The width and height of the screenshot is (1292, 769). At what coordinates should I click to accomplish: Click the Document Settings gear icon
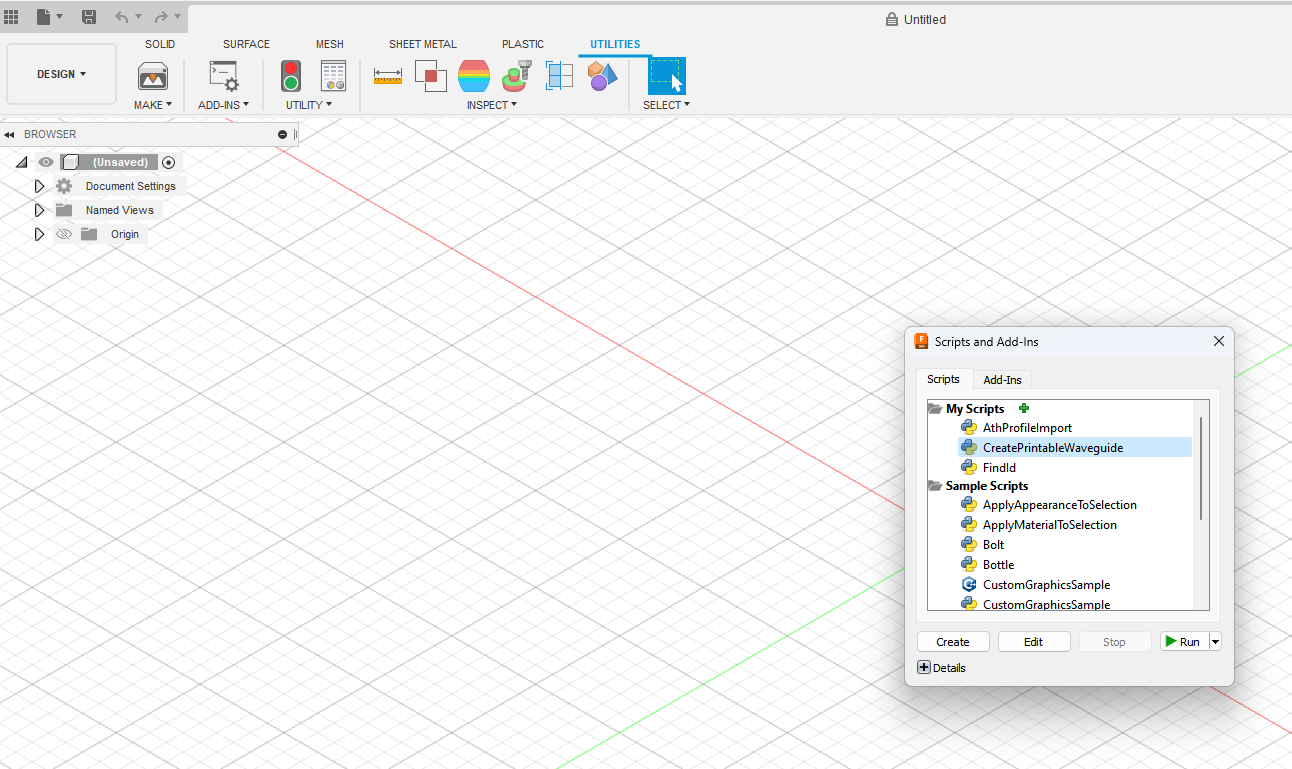point(64,186)
